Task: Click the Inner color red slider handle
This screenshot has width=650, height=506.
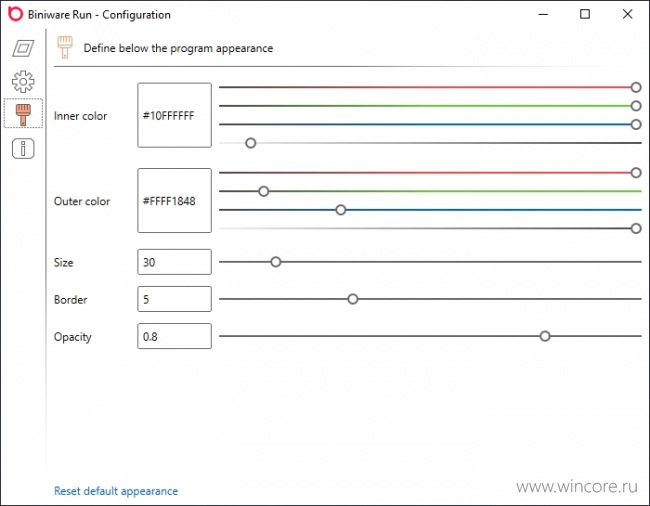Action: 636,87
